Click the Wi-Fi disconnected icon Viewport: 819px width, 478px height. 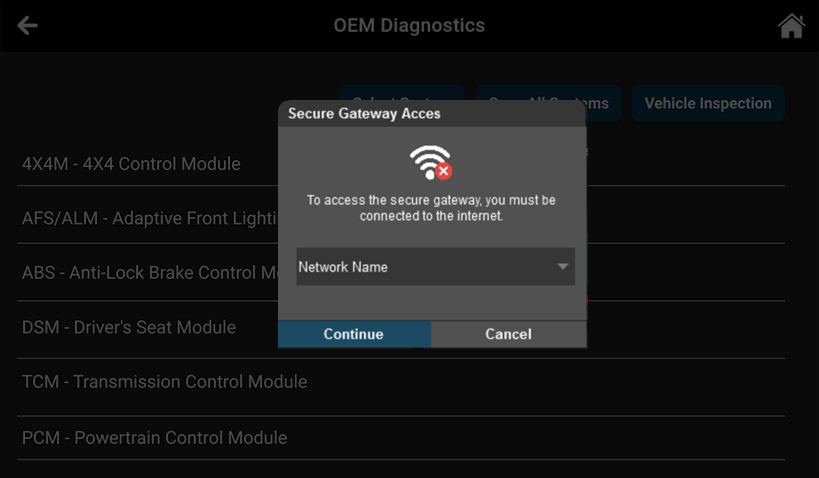point(430,161)
